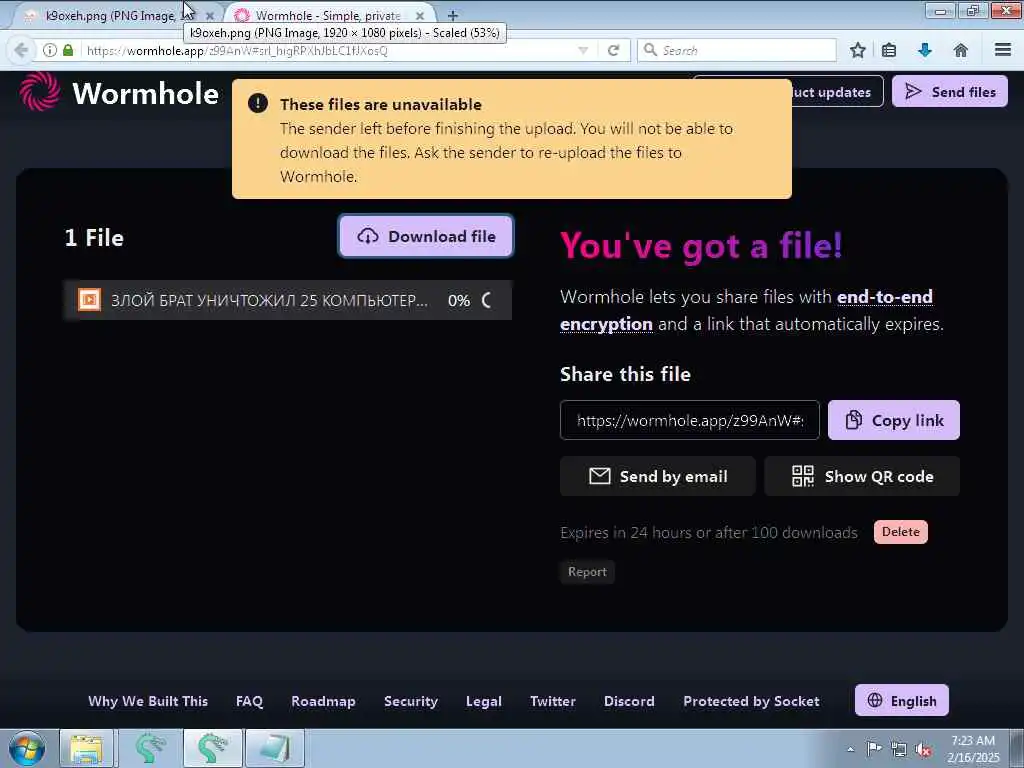Viewport: 1024px width, 768px height.
Task: Show bookmarks list icon
Action: pyautogui.click(x=889, y=50)
